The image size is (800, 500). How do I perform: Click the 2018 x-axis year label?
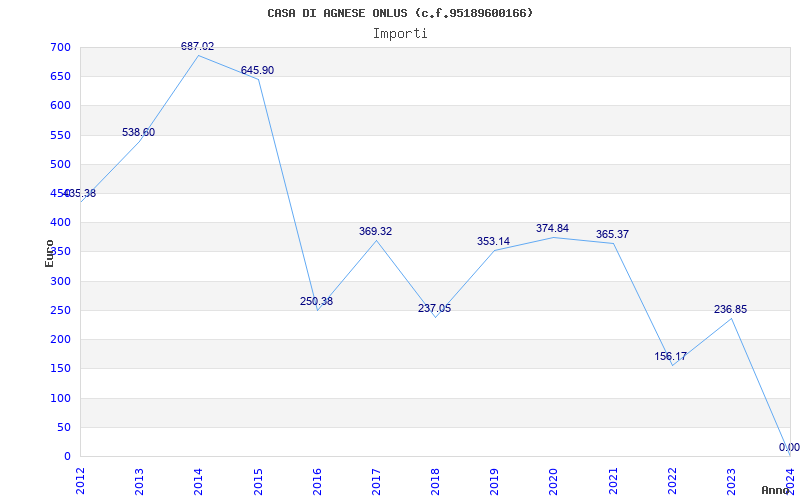tap(435, 480)
